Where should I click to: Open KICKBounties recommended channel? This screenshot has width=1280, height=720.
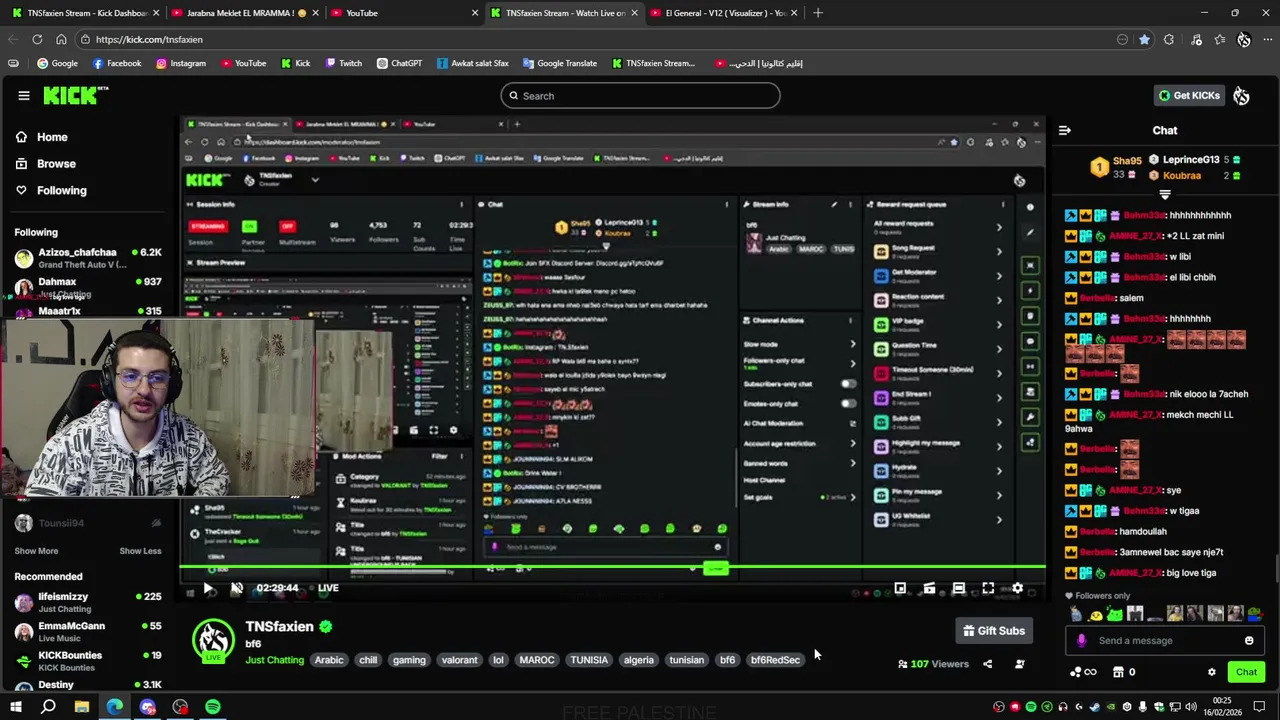click(x=88, y=660)
